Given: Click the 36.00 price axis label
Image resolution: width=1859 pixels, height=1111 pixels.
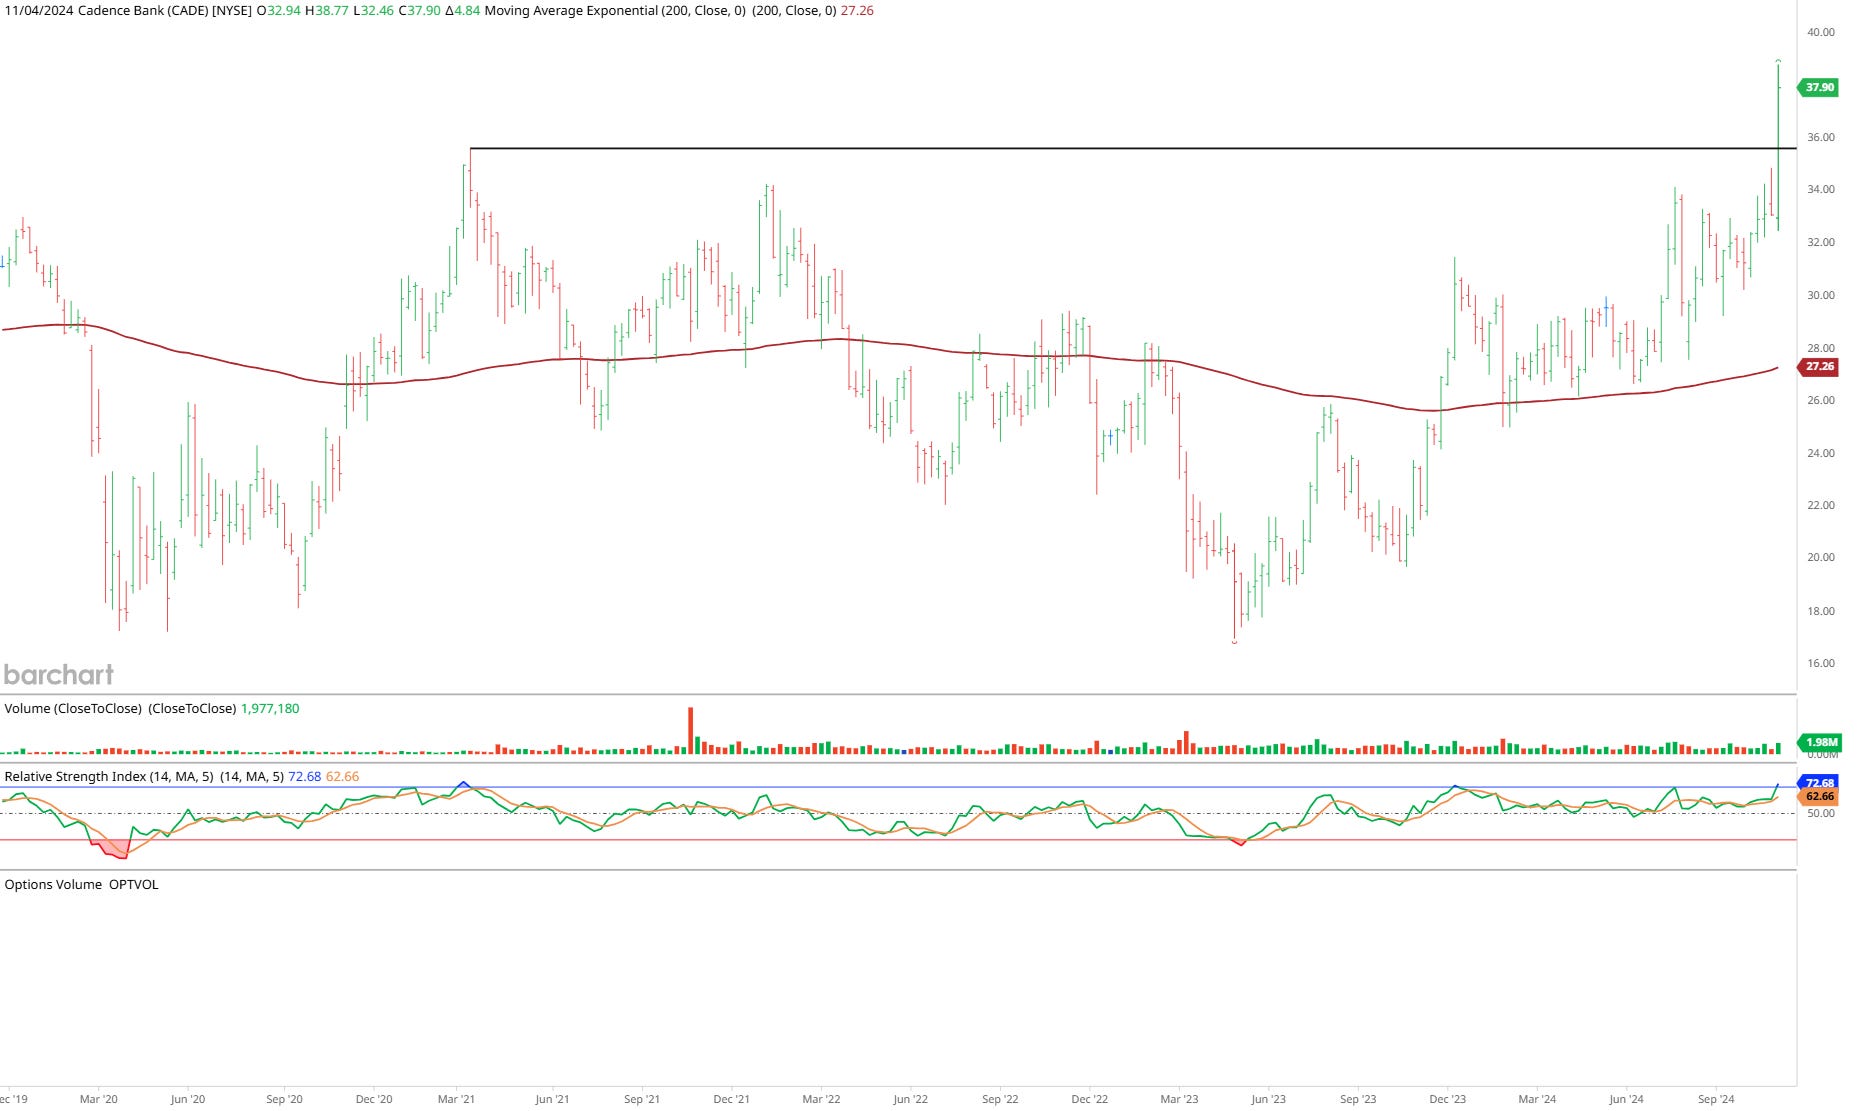Looking at the screenshot, I should click(x=1820, y=137).
